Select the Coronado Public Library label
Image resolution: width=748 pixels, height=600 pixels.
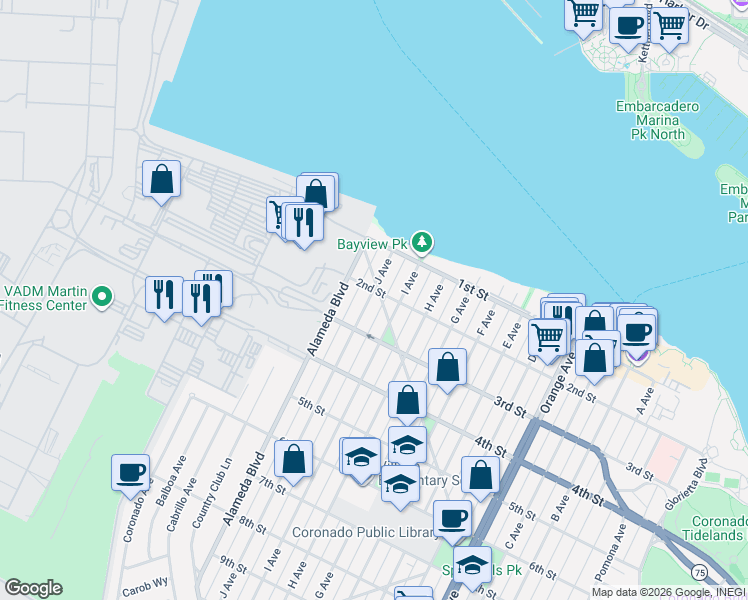[364, 532]
